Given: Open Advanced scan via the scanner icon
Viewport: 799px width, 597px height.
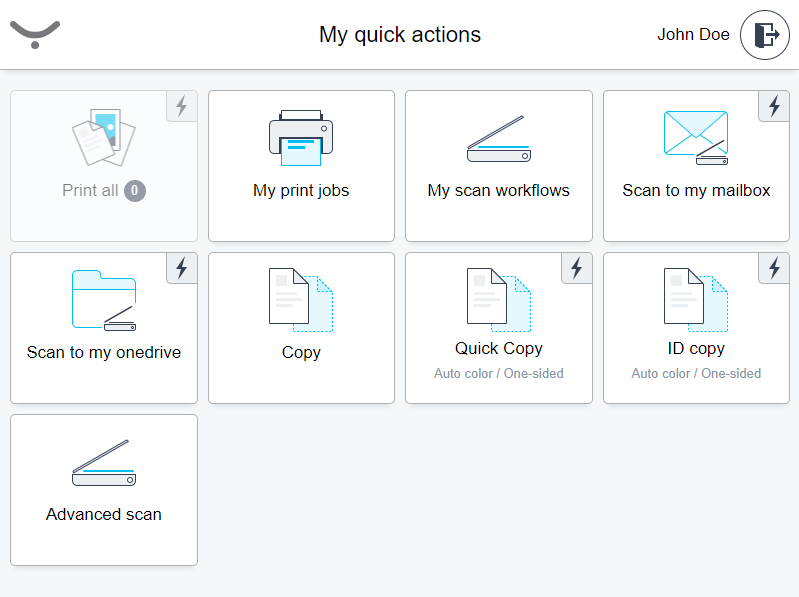Looking at the screenshot, I should tap(103, 463).
